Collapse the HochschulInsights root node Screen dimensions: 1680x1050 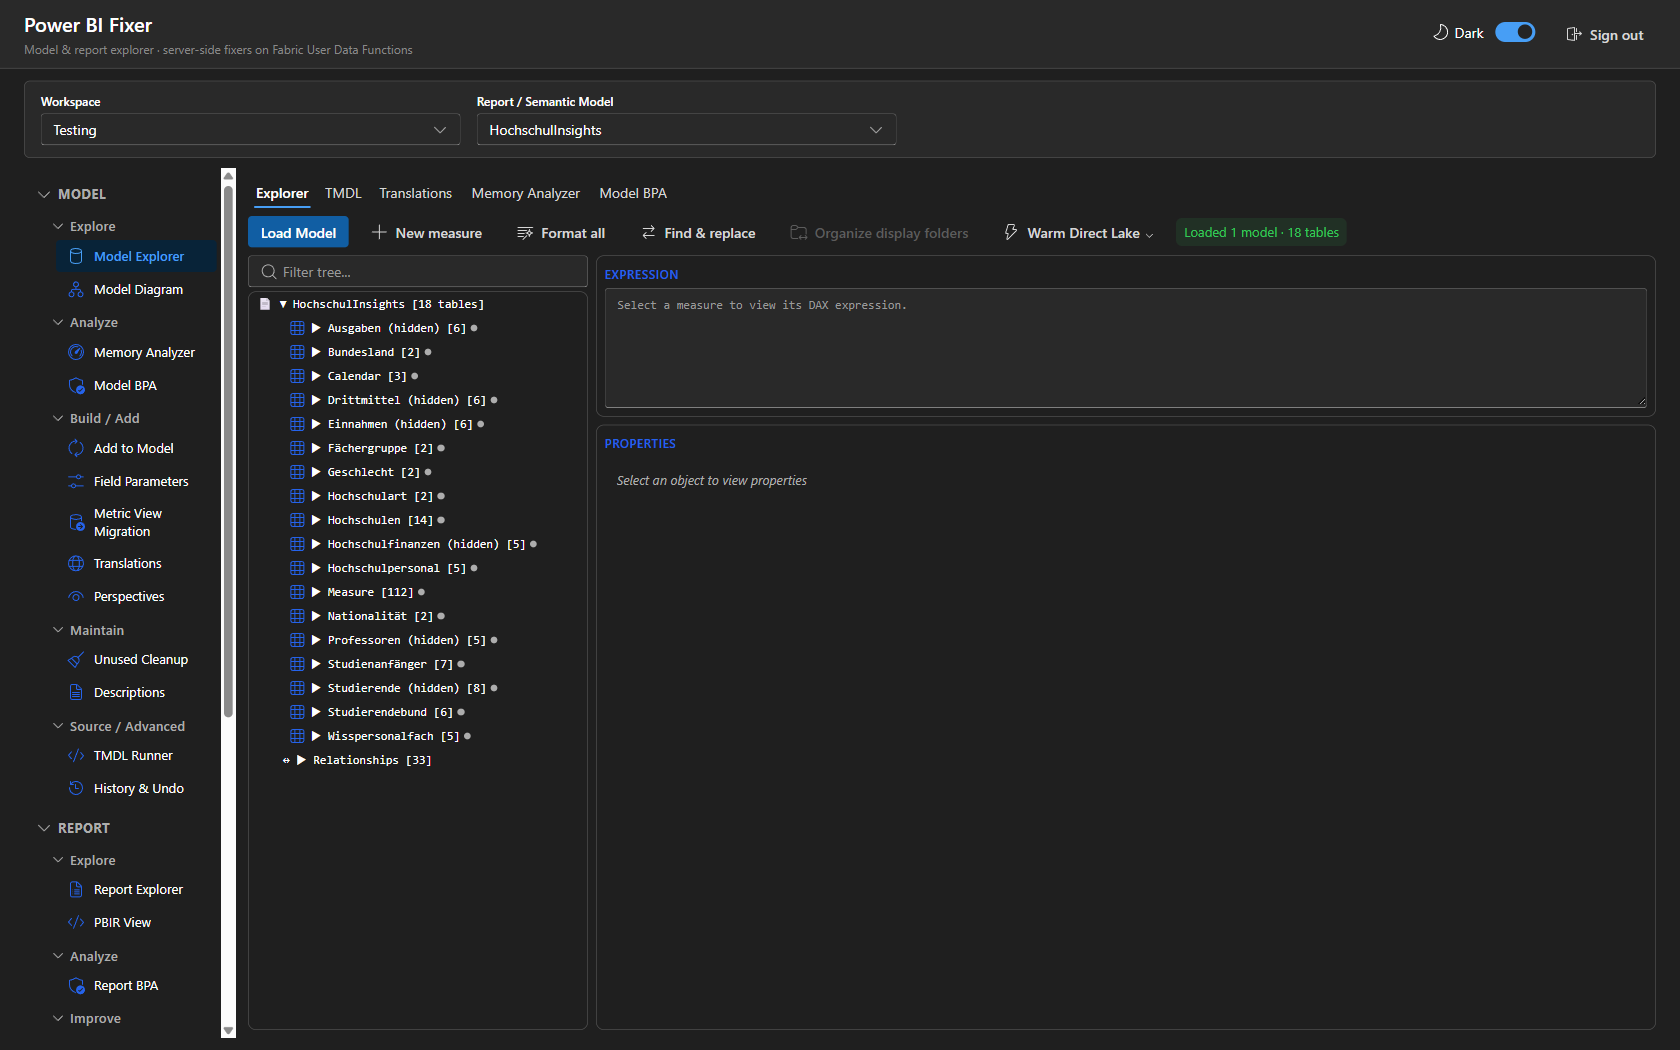(x=283, y=304)
